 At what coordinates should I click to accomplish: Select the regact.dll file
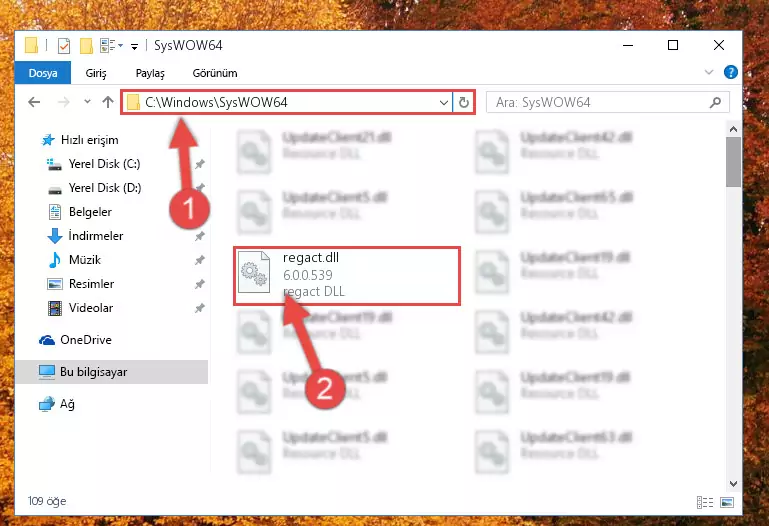(x=347, y=276)
